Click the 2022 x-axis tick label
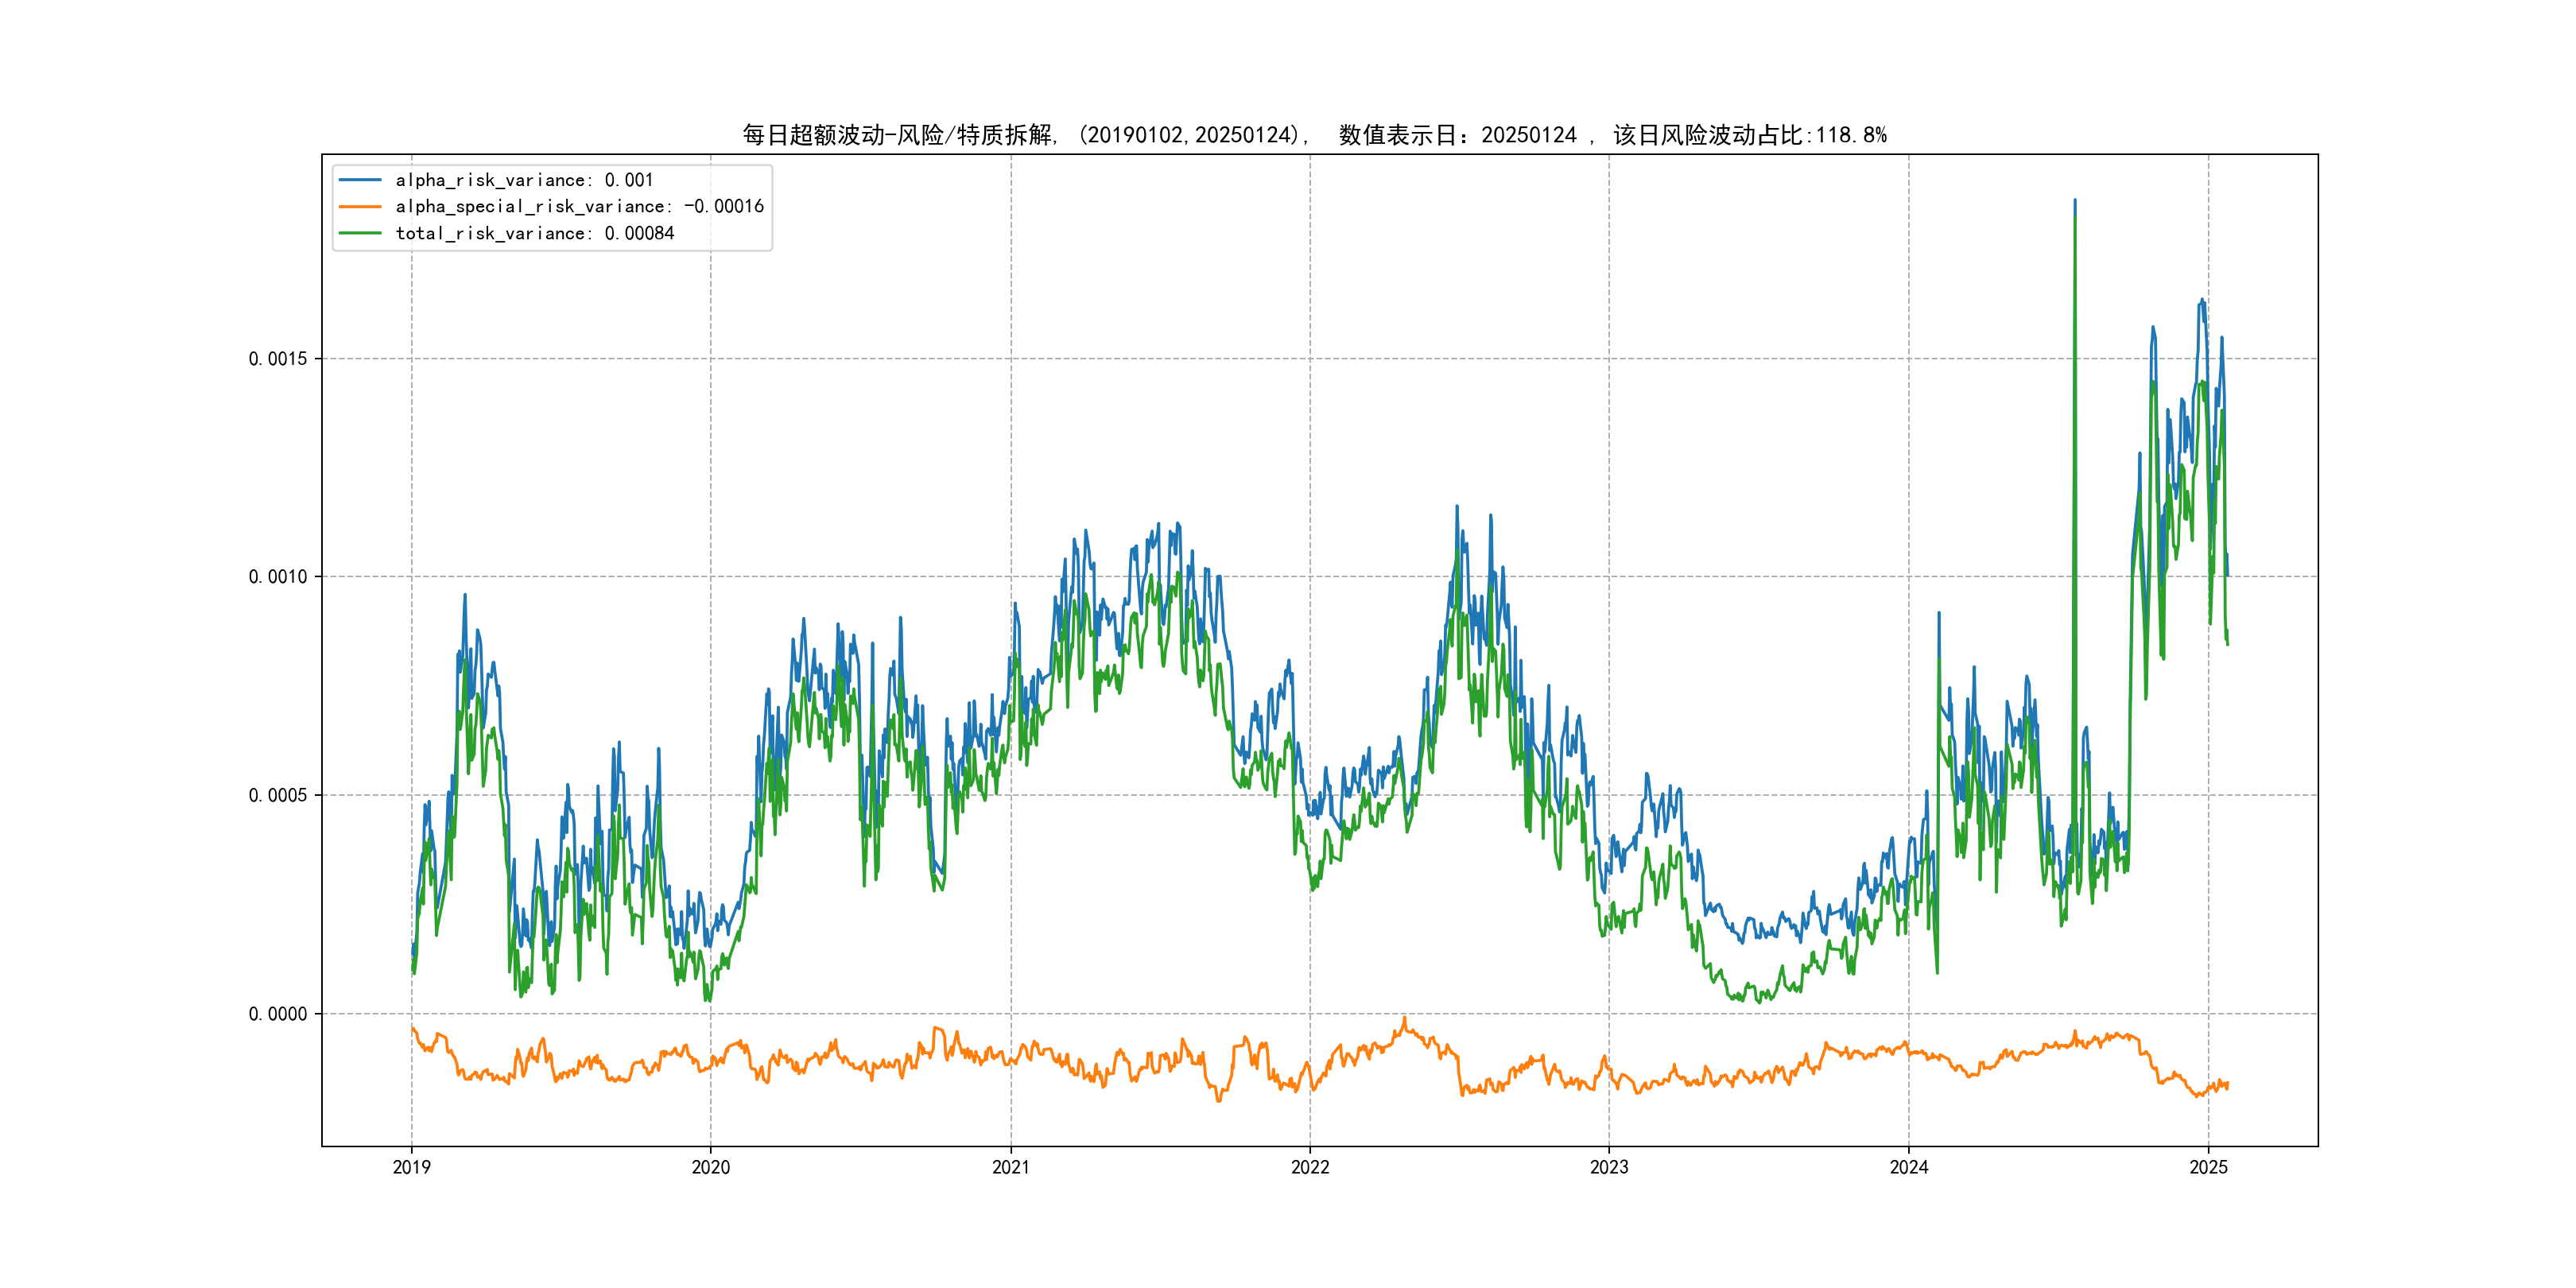Screen dimensions: 2576x1288 (1310, 1167)
